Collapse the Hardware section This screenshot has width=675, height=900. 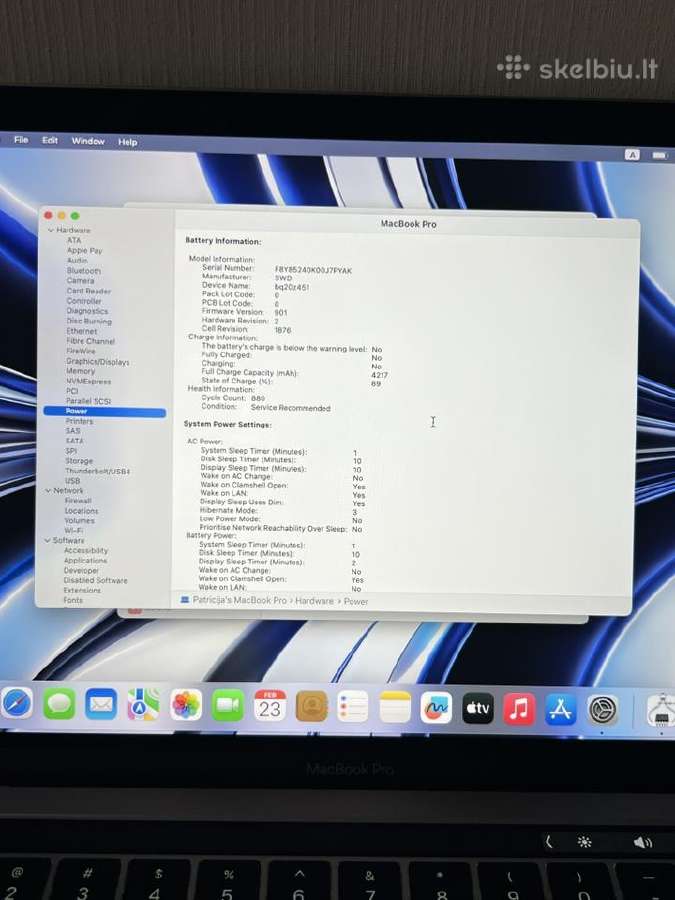[51, 230]
